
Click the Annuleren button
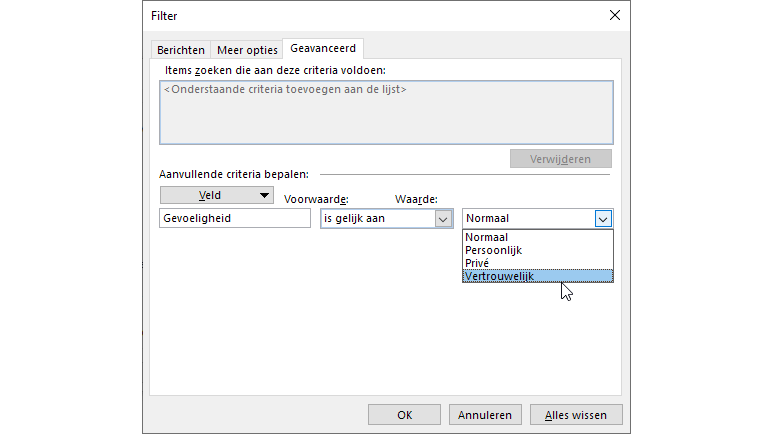point(485,414)
